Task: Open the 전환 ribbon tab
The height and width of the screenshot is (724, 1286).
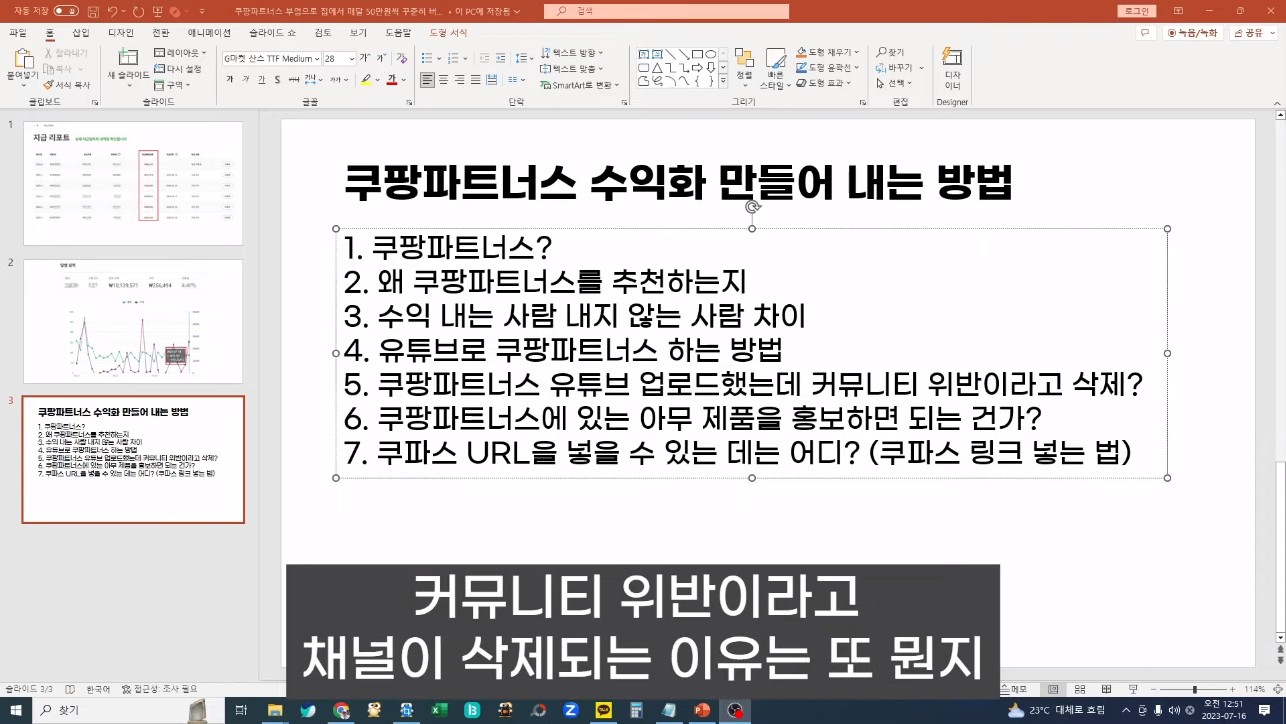Action: (x=161, y=33)
